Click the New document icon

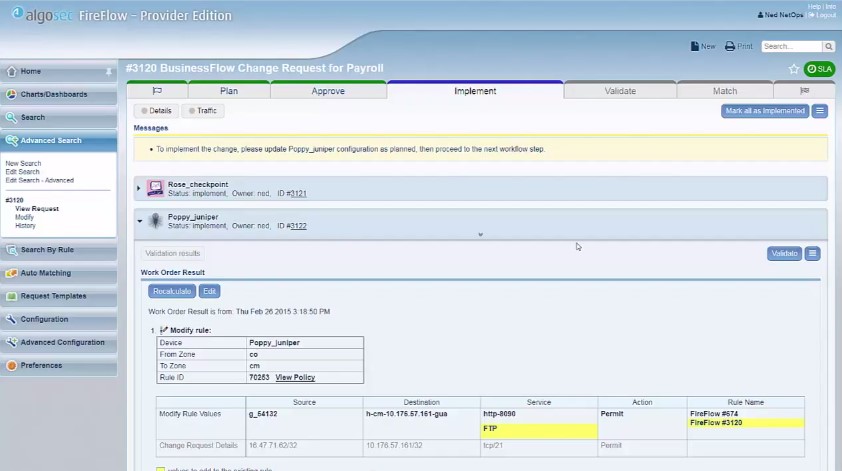coord(694,46)
